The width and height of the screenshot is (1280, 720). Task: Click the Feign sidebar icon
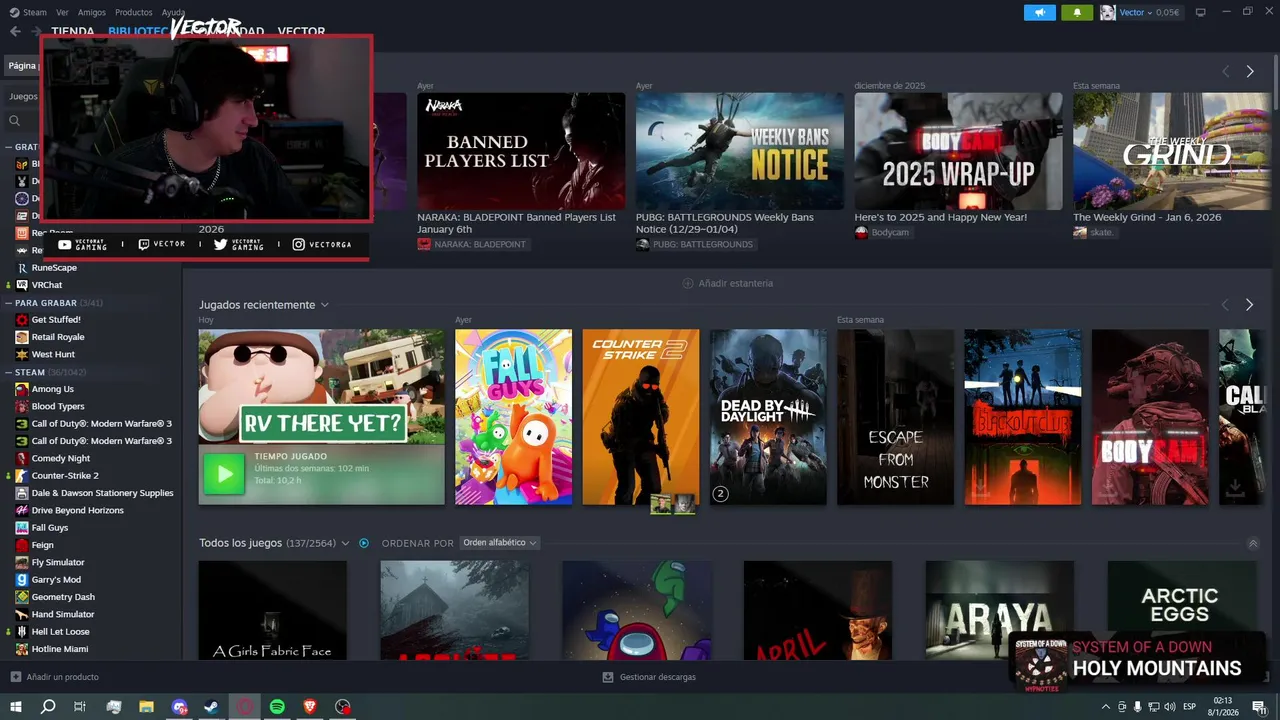pyautogui.click(x=22, y=545)
